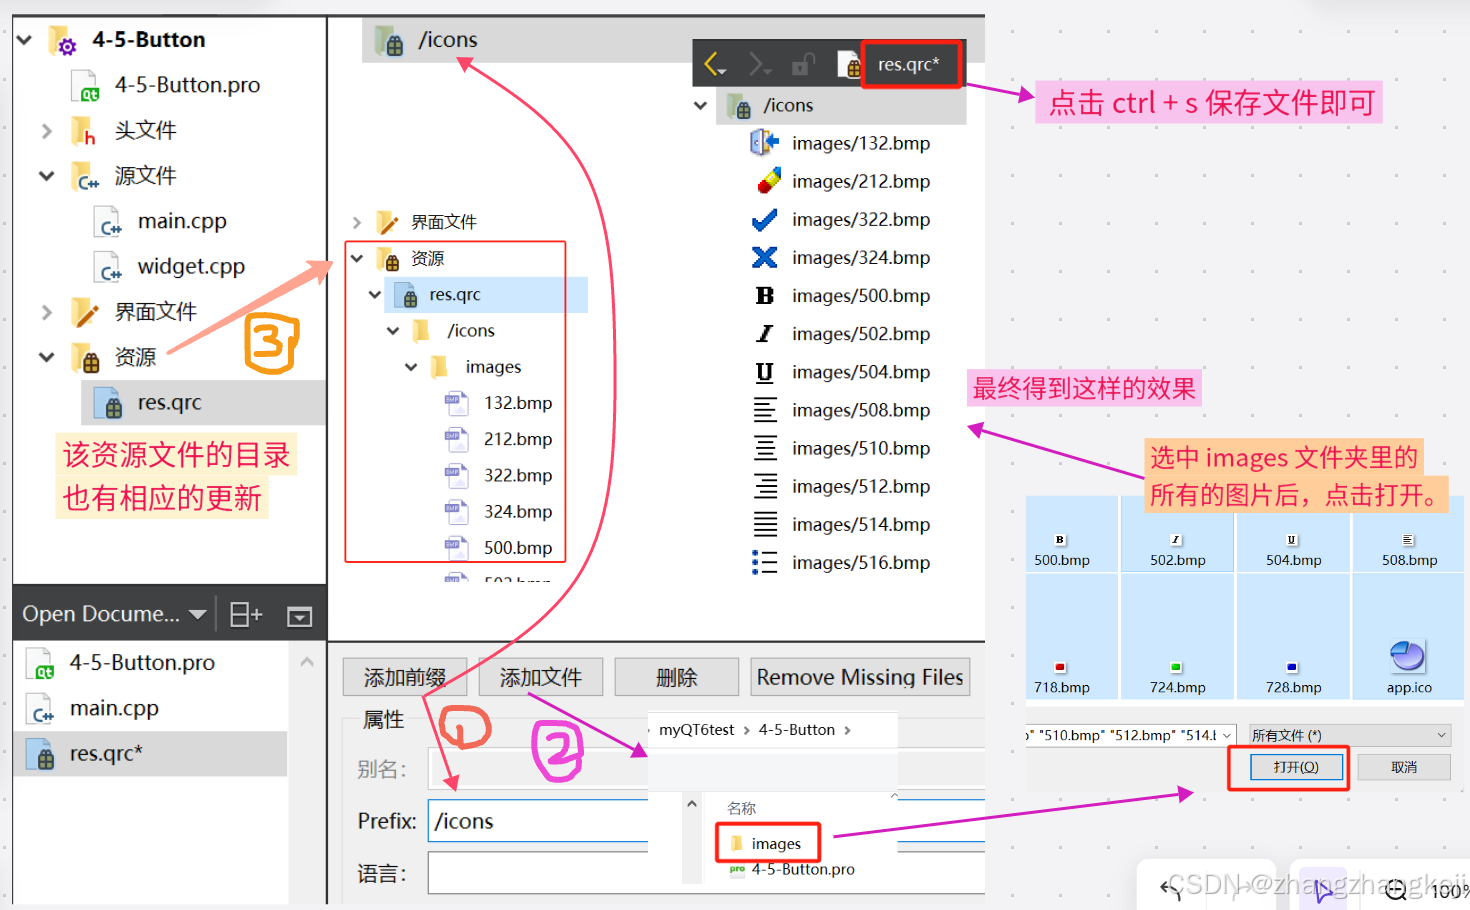Select widget.cpp in project tree

click(x=191, y=266)
